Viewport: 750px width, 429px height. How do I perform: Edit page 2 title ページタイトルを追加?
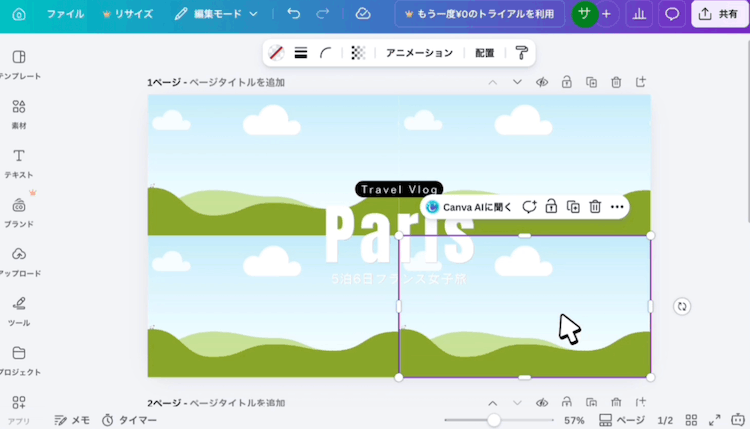click(237, 403)
